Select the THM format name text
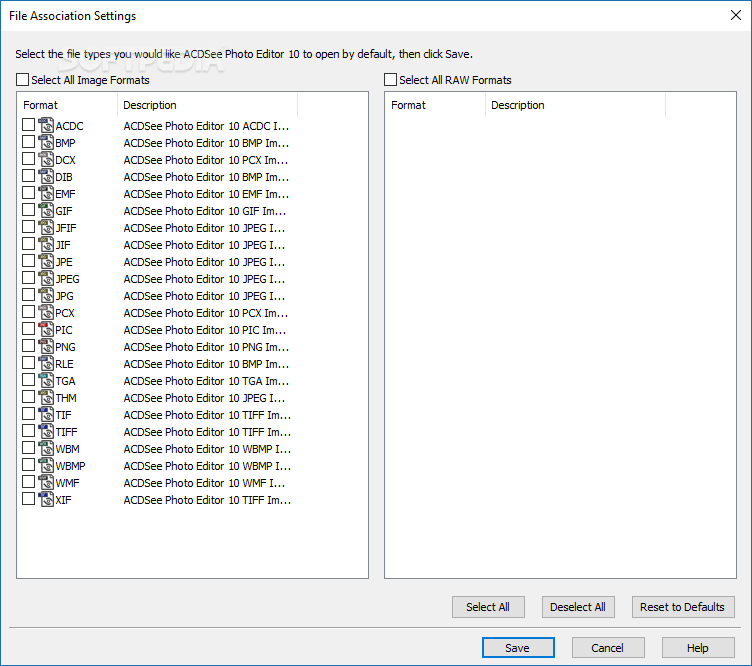This screenshot has width=752, height=666. click(66, 398)
